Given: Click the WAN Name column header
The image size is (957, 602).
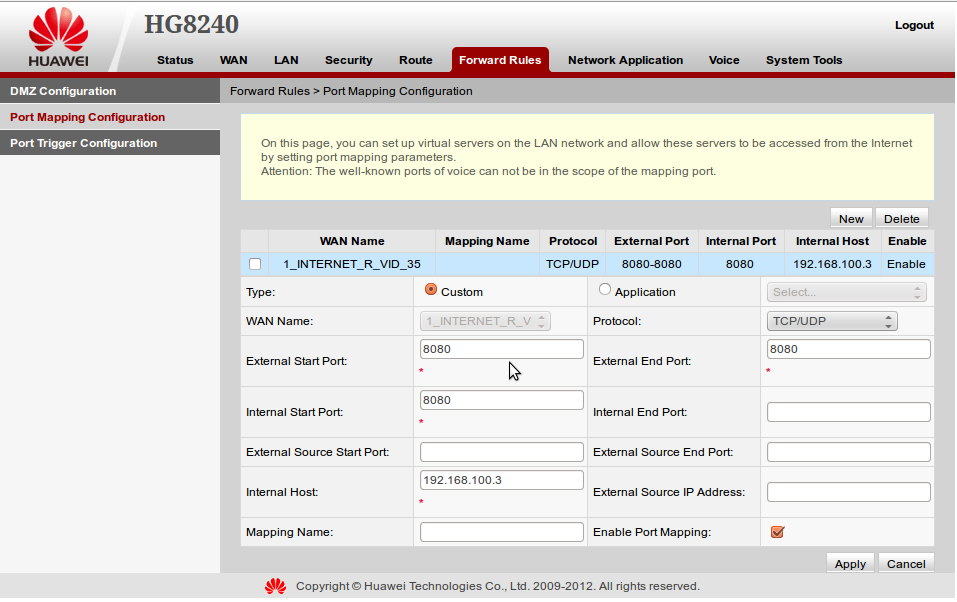Looking at the screenshot, I should pos(352,241).
